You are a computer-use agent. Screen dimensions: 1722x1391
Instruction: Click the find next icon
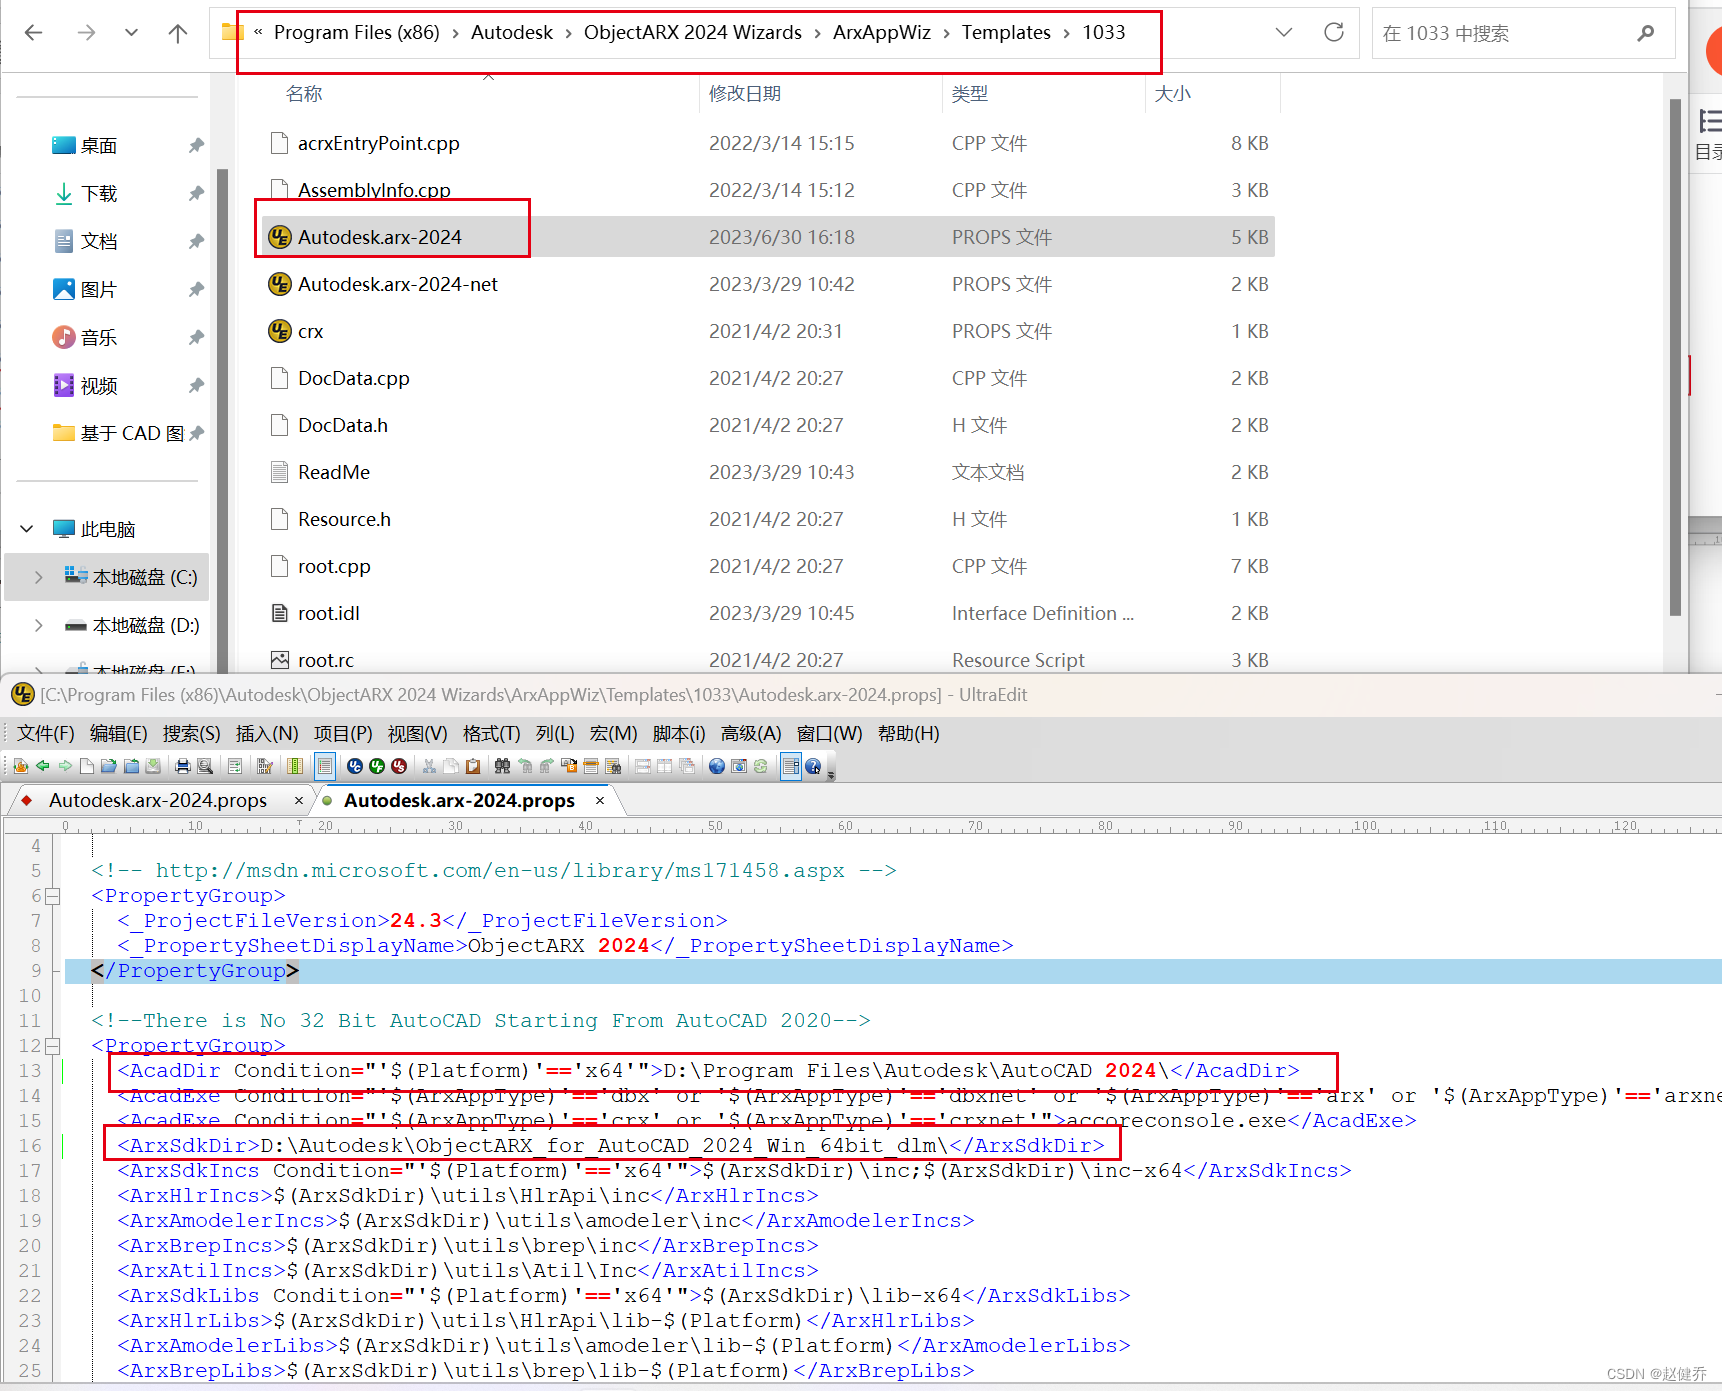point(547,766)
